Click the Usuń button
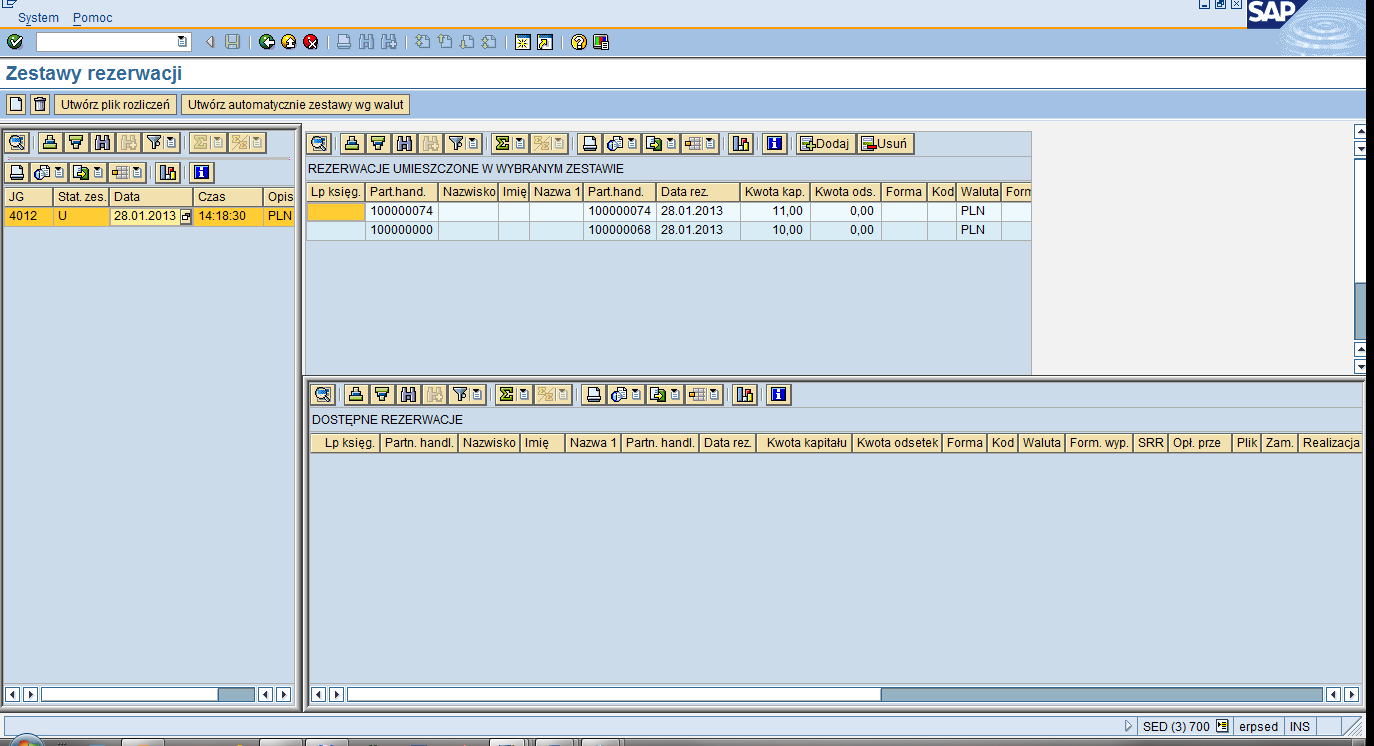Image resolution: width=1374 pixels, height=746 pixels. tap(885, 143)
